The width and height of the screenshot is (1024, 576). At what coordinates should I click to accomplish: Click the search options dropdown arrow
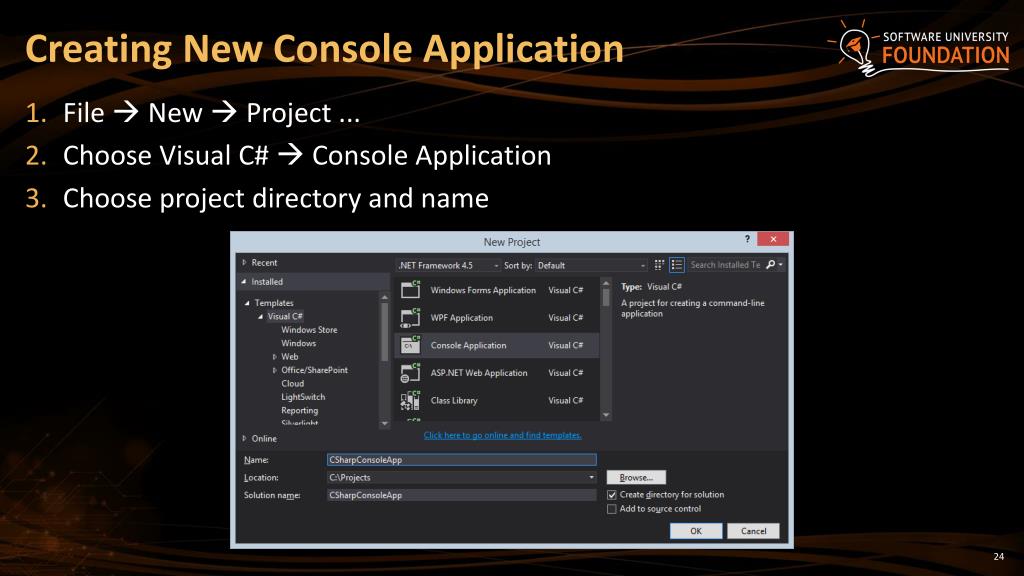point(780,264)
